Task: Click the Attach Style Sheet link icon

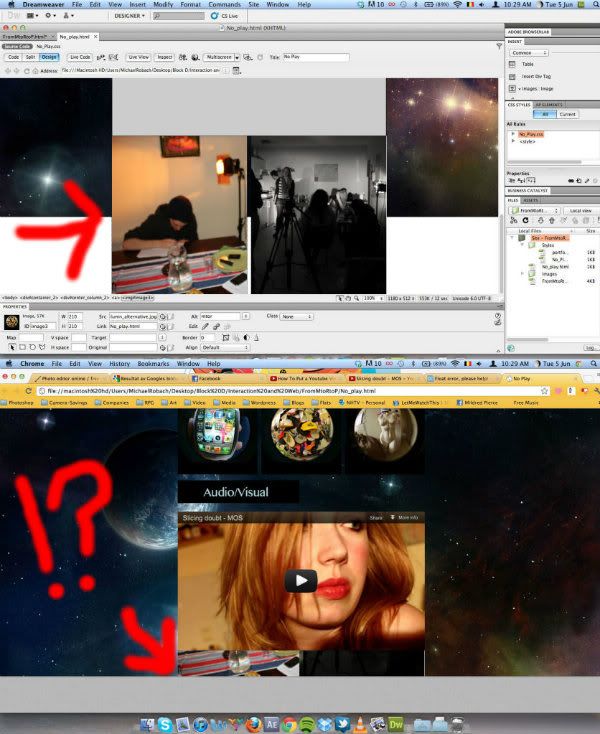Action: pos(572,181)
